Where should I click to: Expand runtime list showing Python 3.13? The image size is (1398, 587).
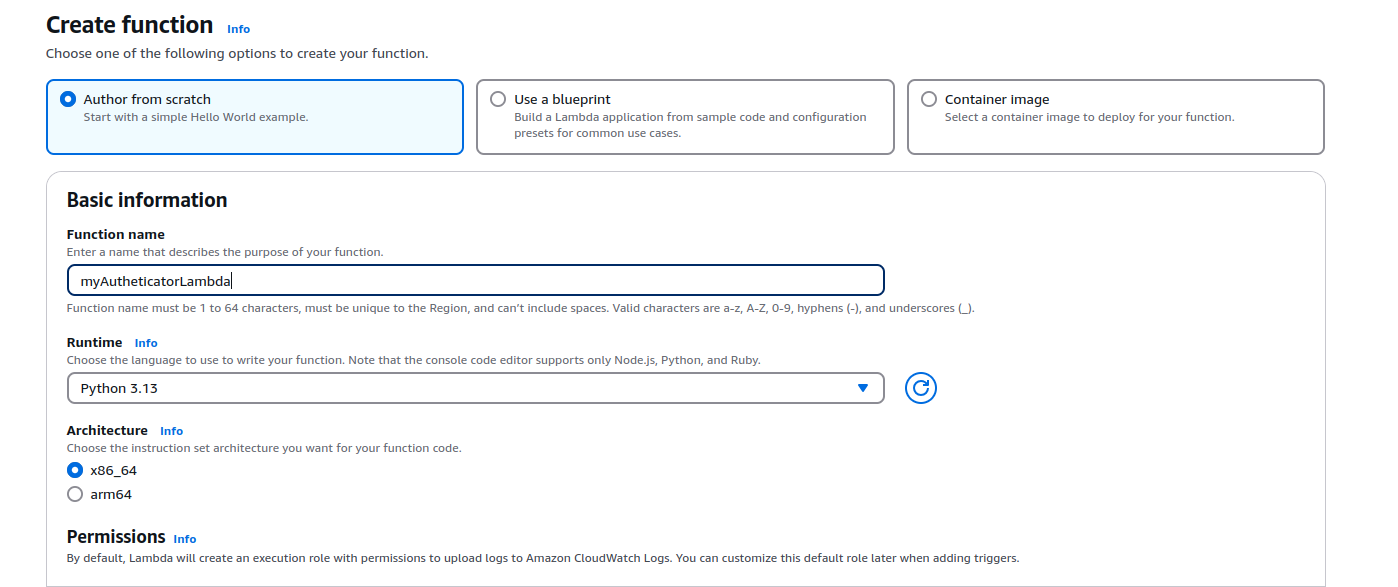475,388
